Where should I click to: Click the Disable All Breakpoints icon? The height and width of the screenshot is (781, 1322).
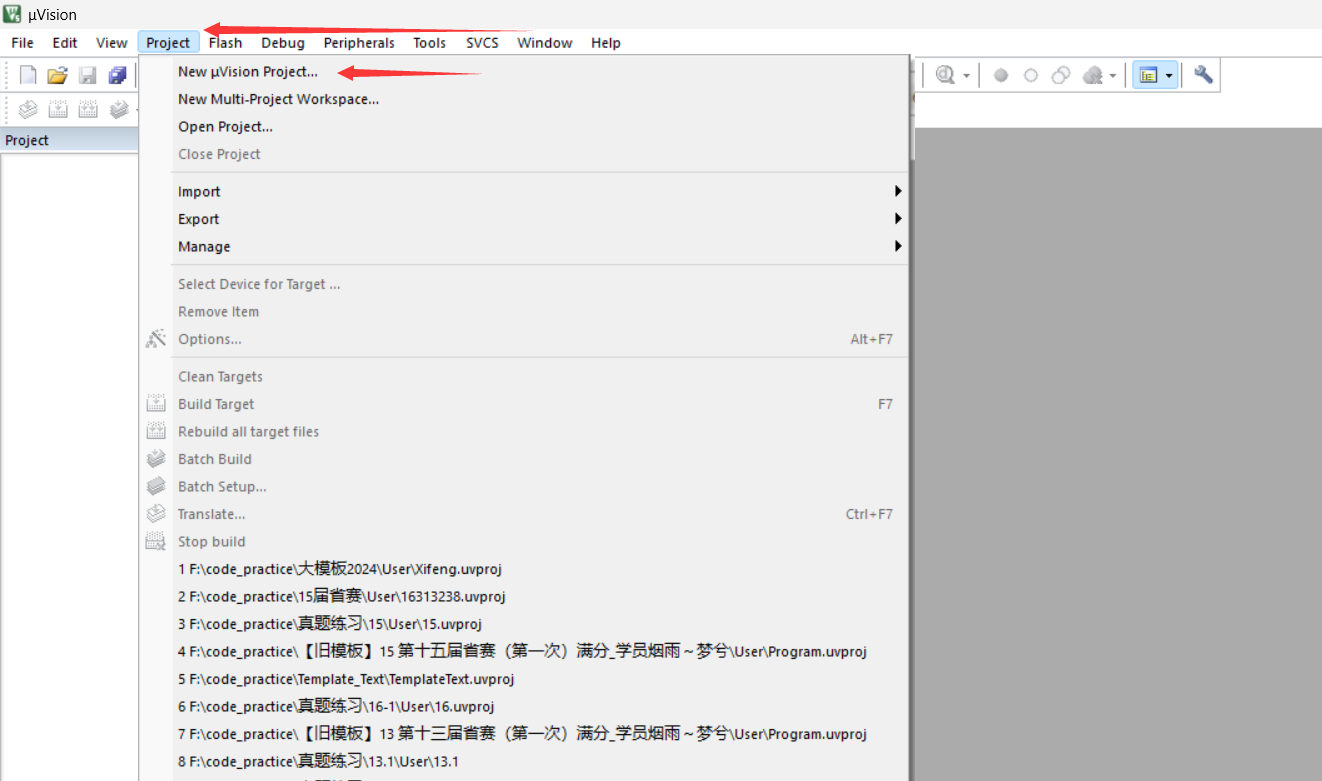1061,75
